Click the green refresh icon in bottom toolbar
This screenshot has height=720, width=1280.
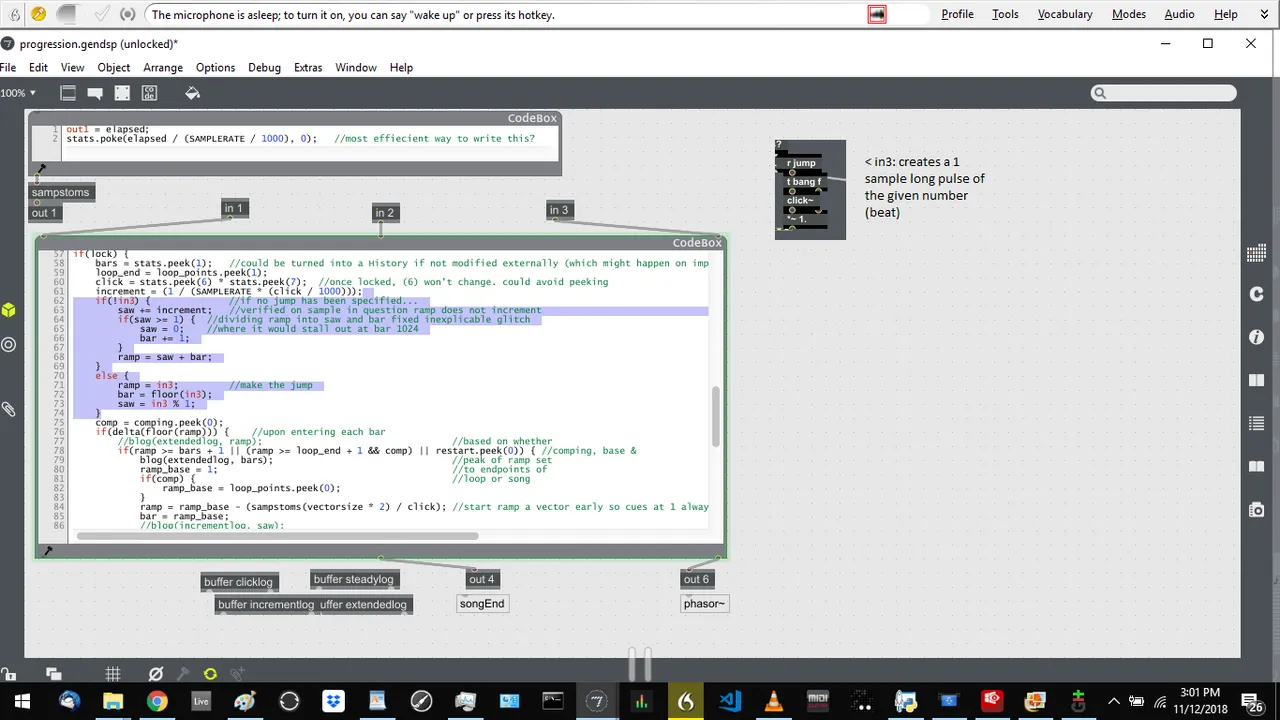pyautogui.click(x=210, y=674)
